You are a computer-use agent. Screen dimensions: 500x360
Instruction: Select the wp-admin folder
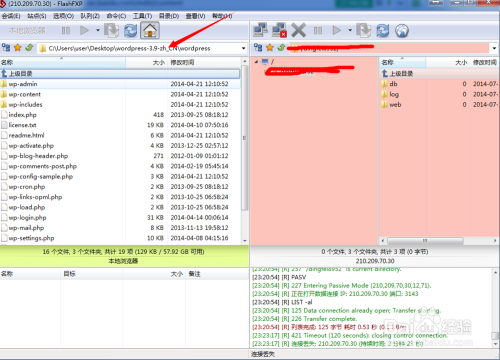tap(120, 84)
